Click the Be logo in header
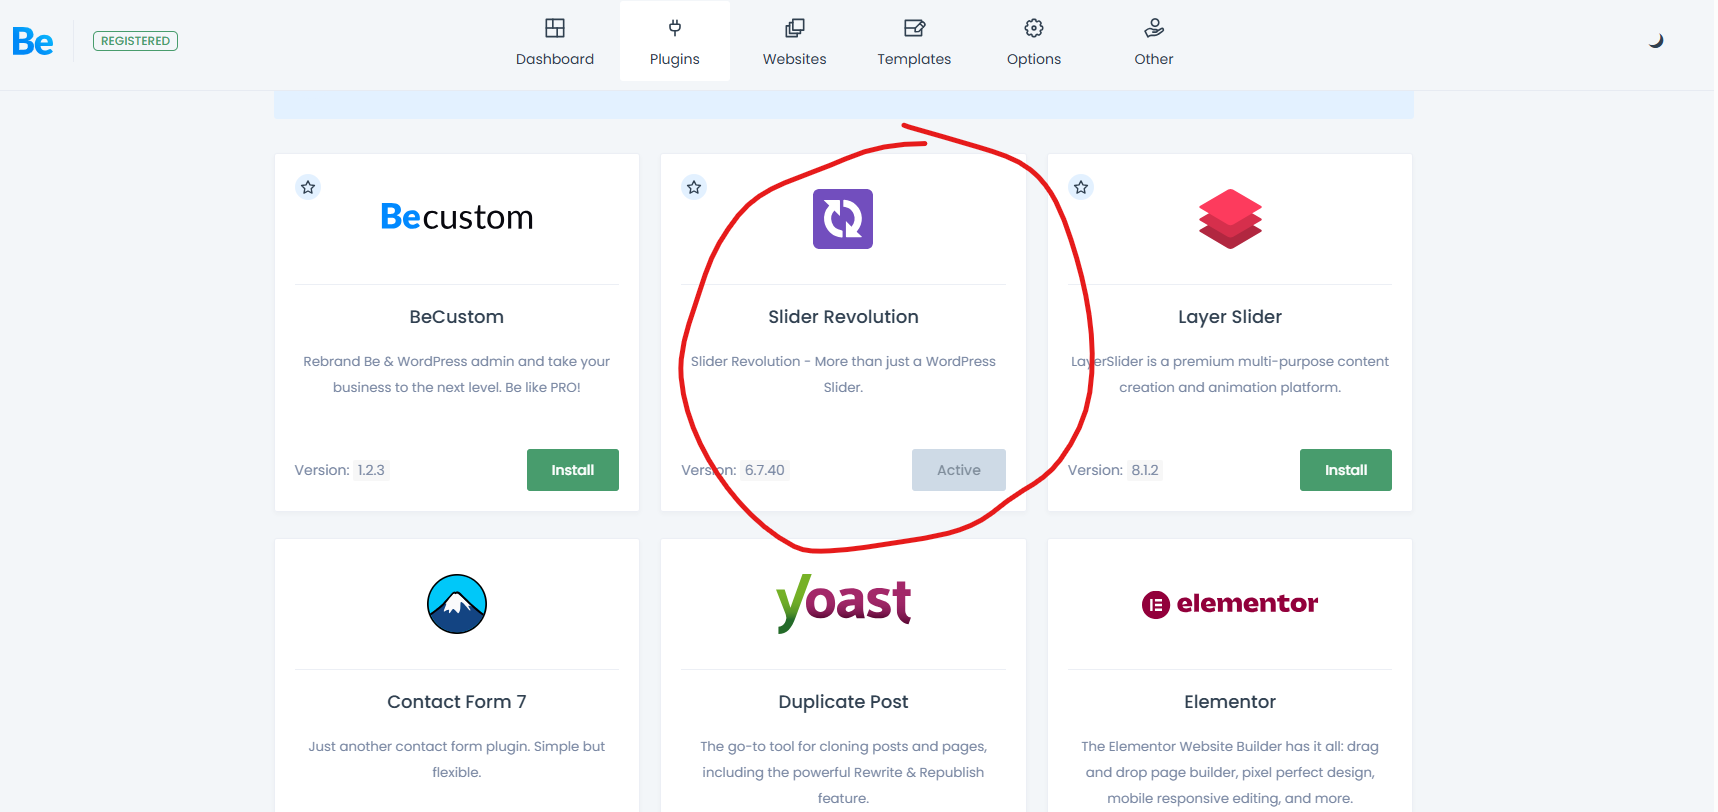 (32, 41)
